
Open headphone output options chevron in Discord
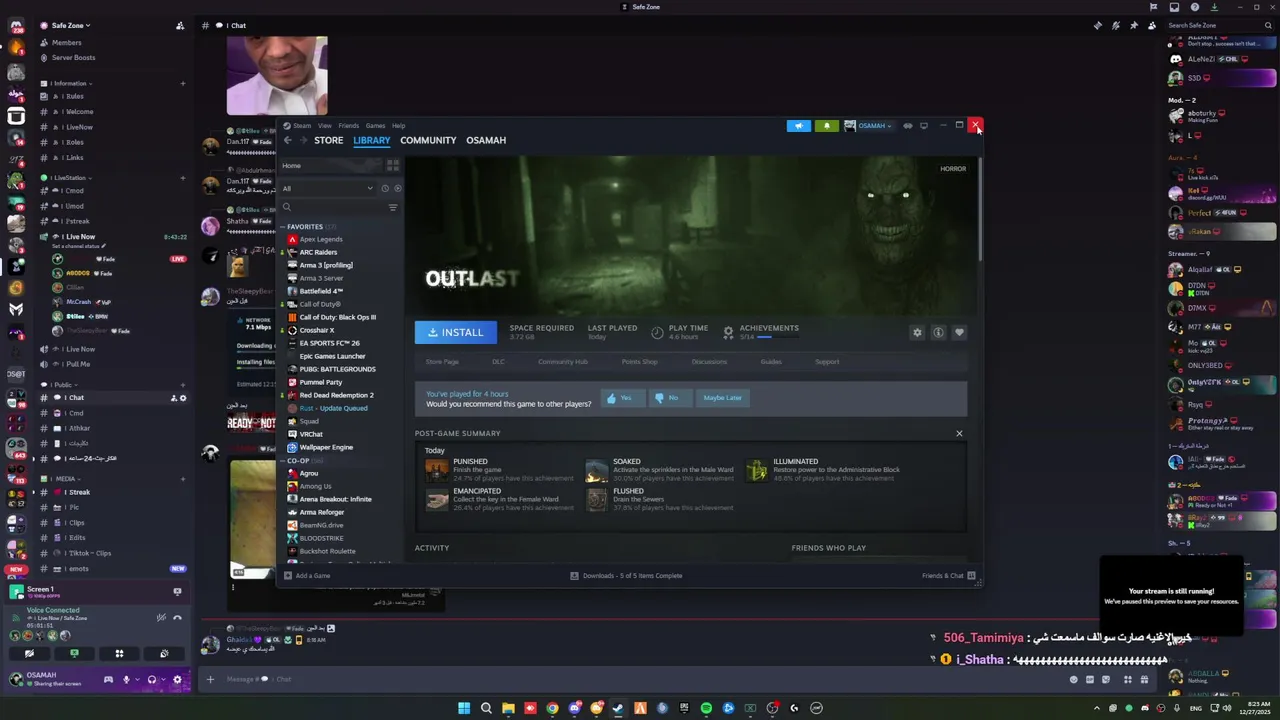[163, 680]
